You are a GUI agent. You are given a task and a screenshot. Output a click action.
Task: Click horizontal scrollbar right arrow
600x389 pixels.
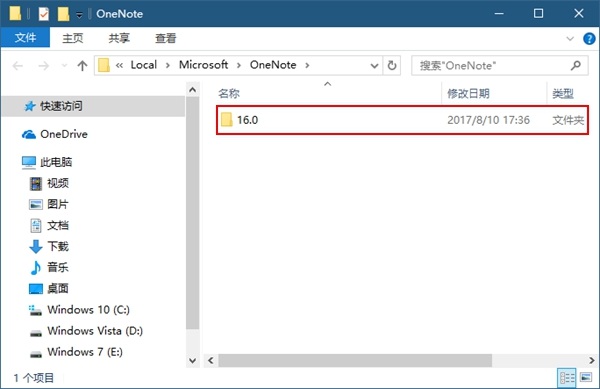[592, 360]
